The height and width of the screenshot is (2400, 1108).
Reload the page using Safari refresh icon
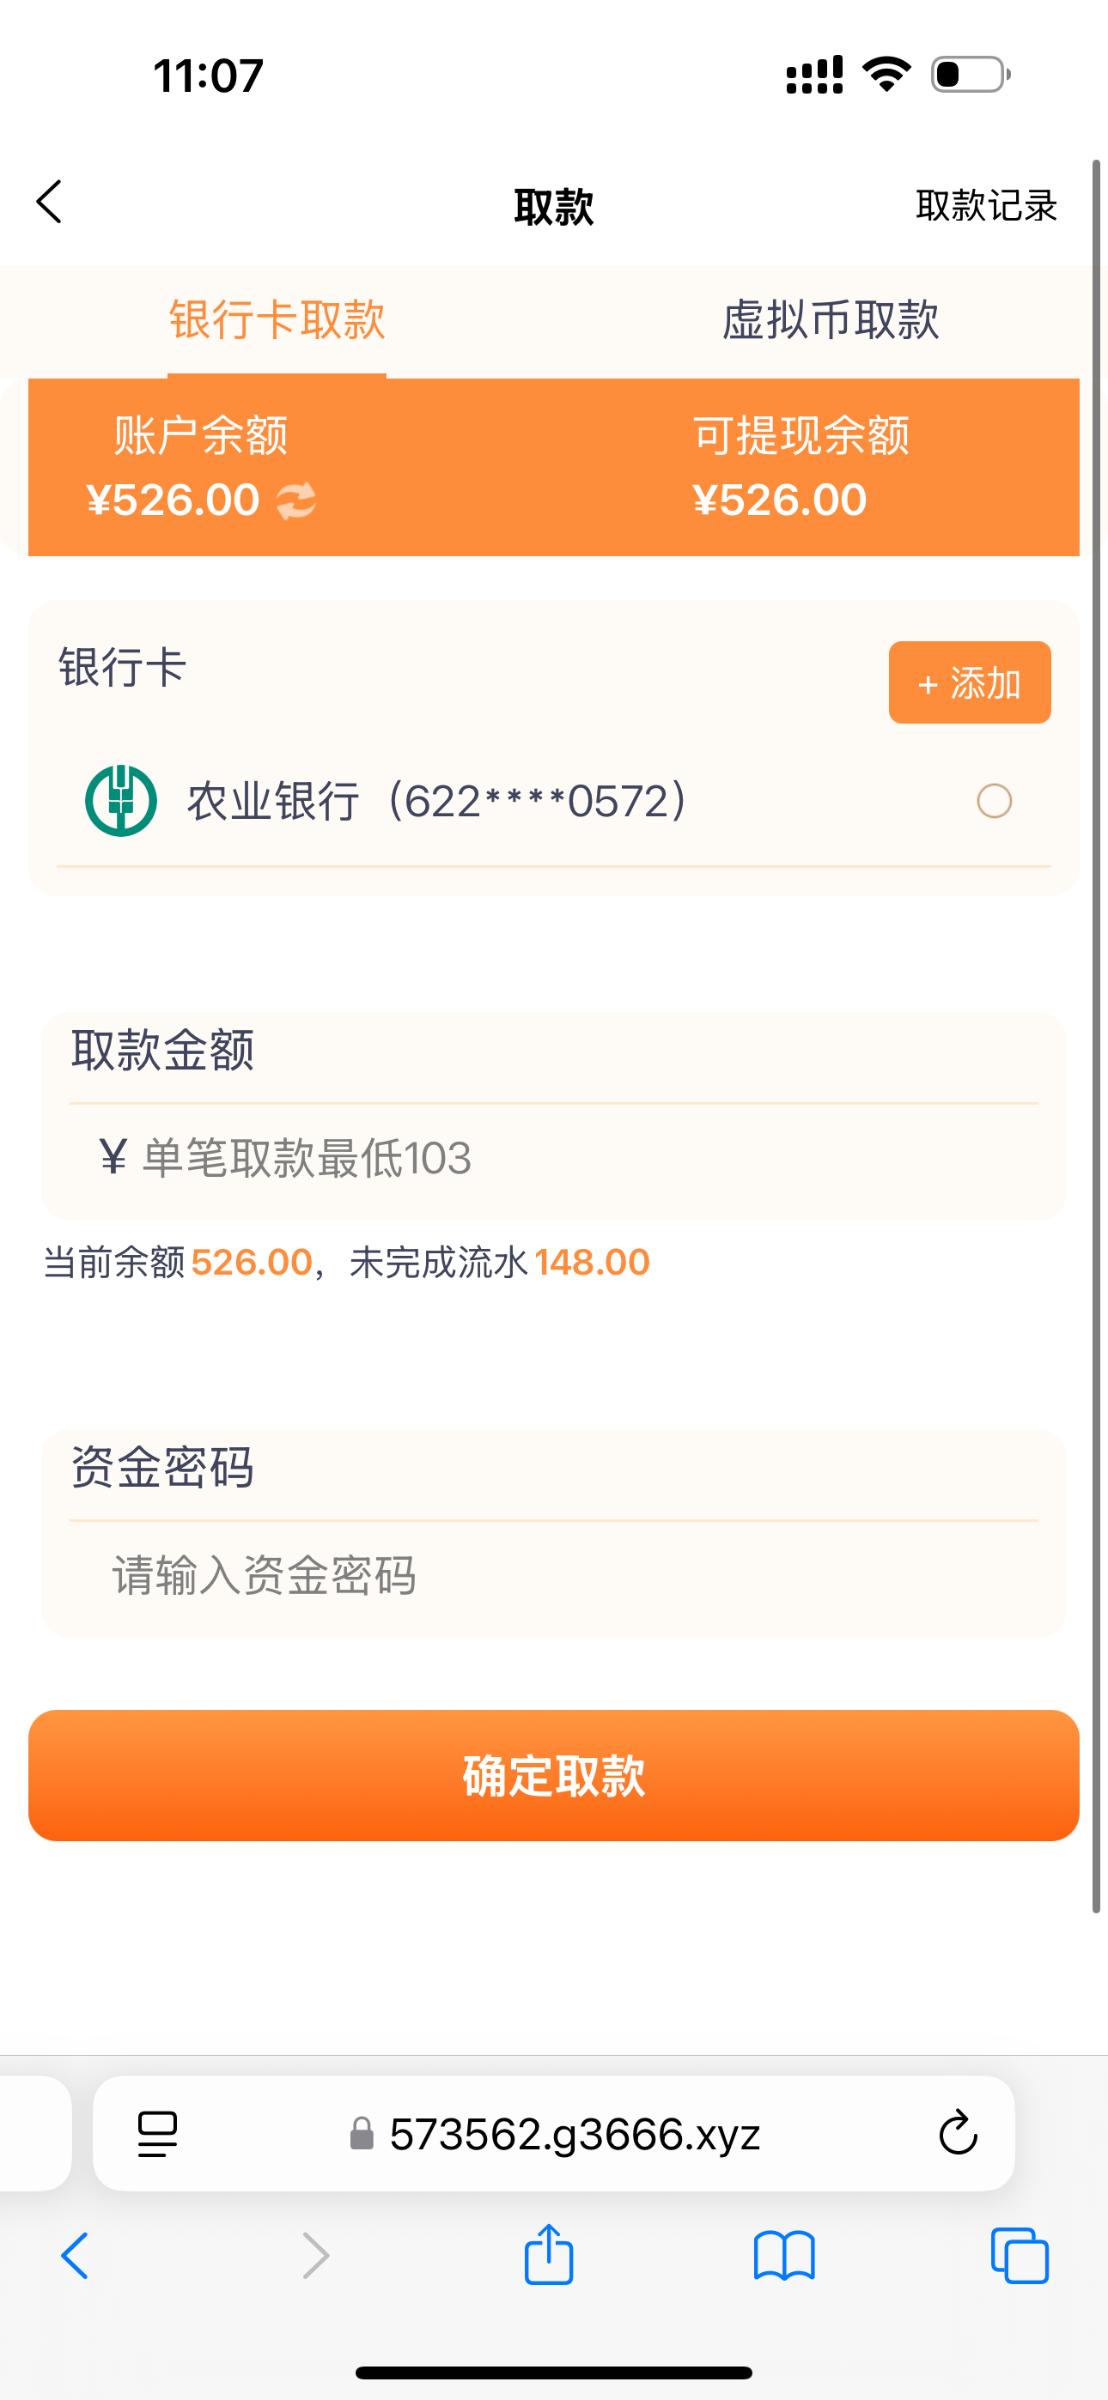957,2134
